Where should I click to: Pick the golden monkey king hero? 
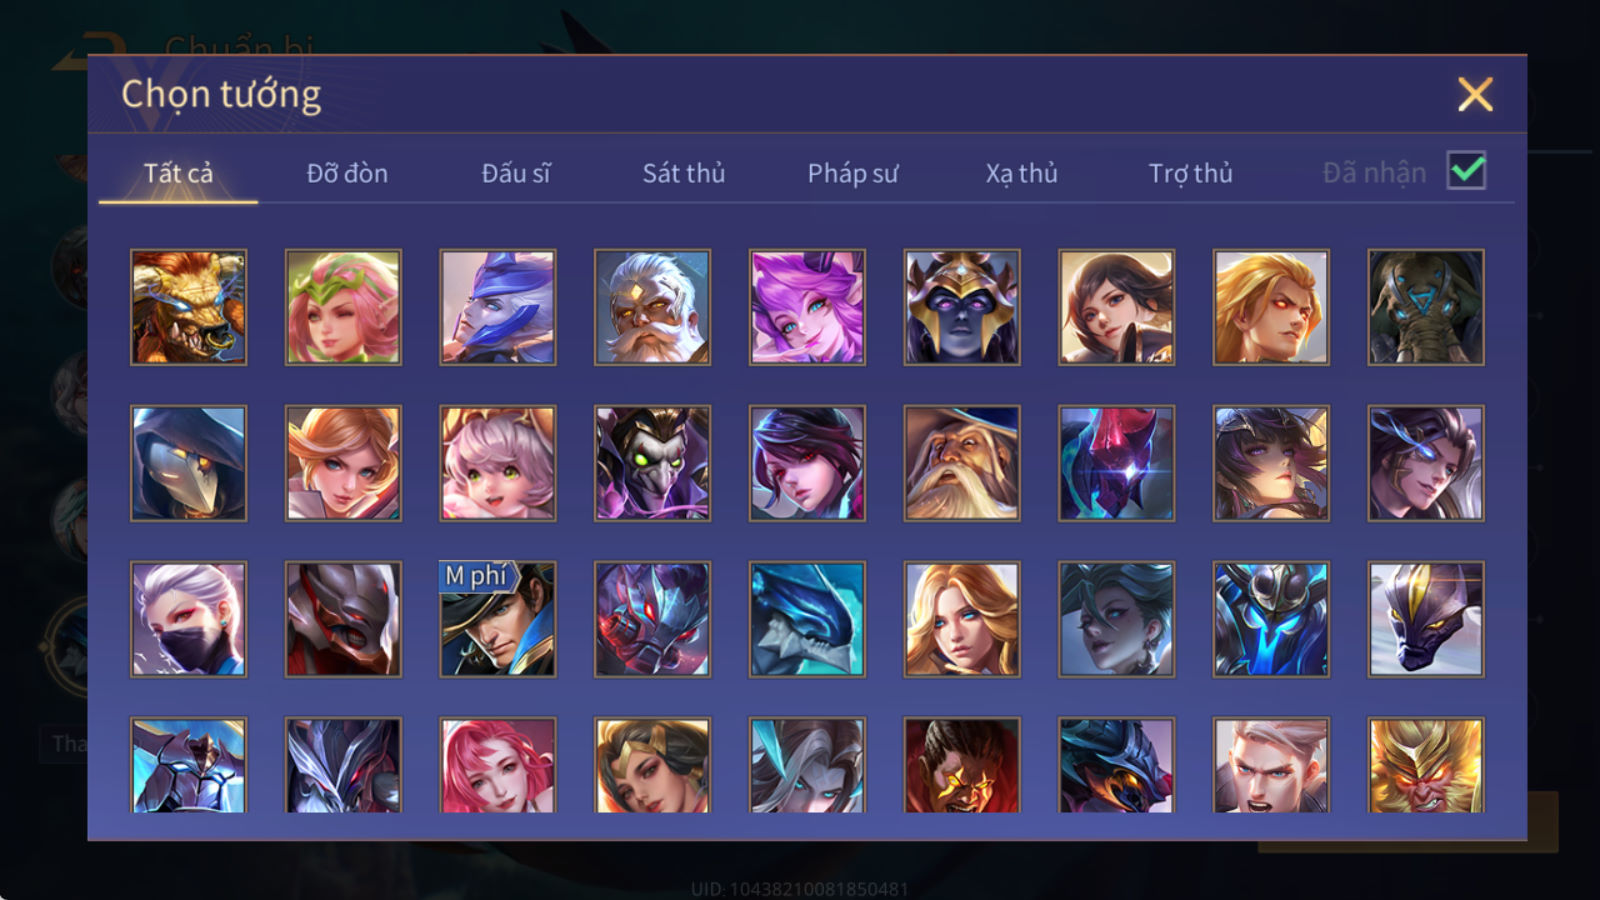1425,765
